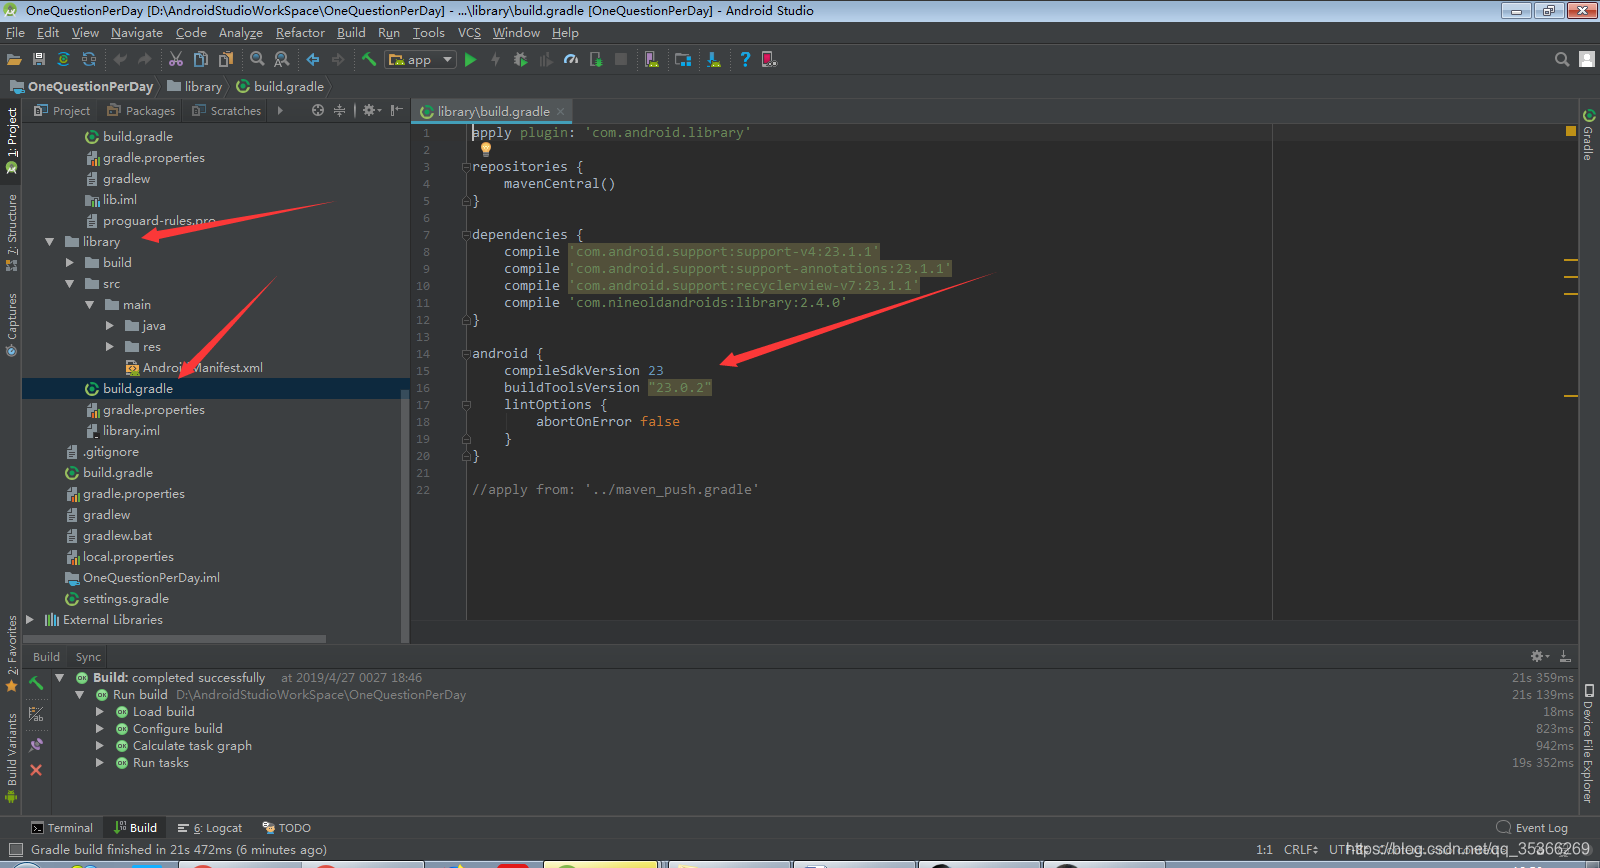Toggle the view filter icon in Build panel
1600x868 pixels.
pyautogui.click(x=36, y=714)
